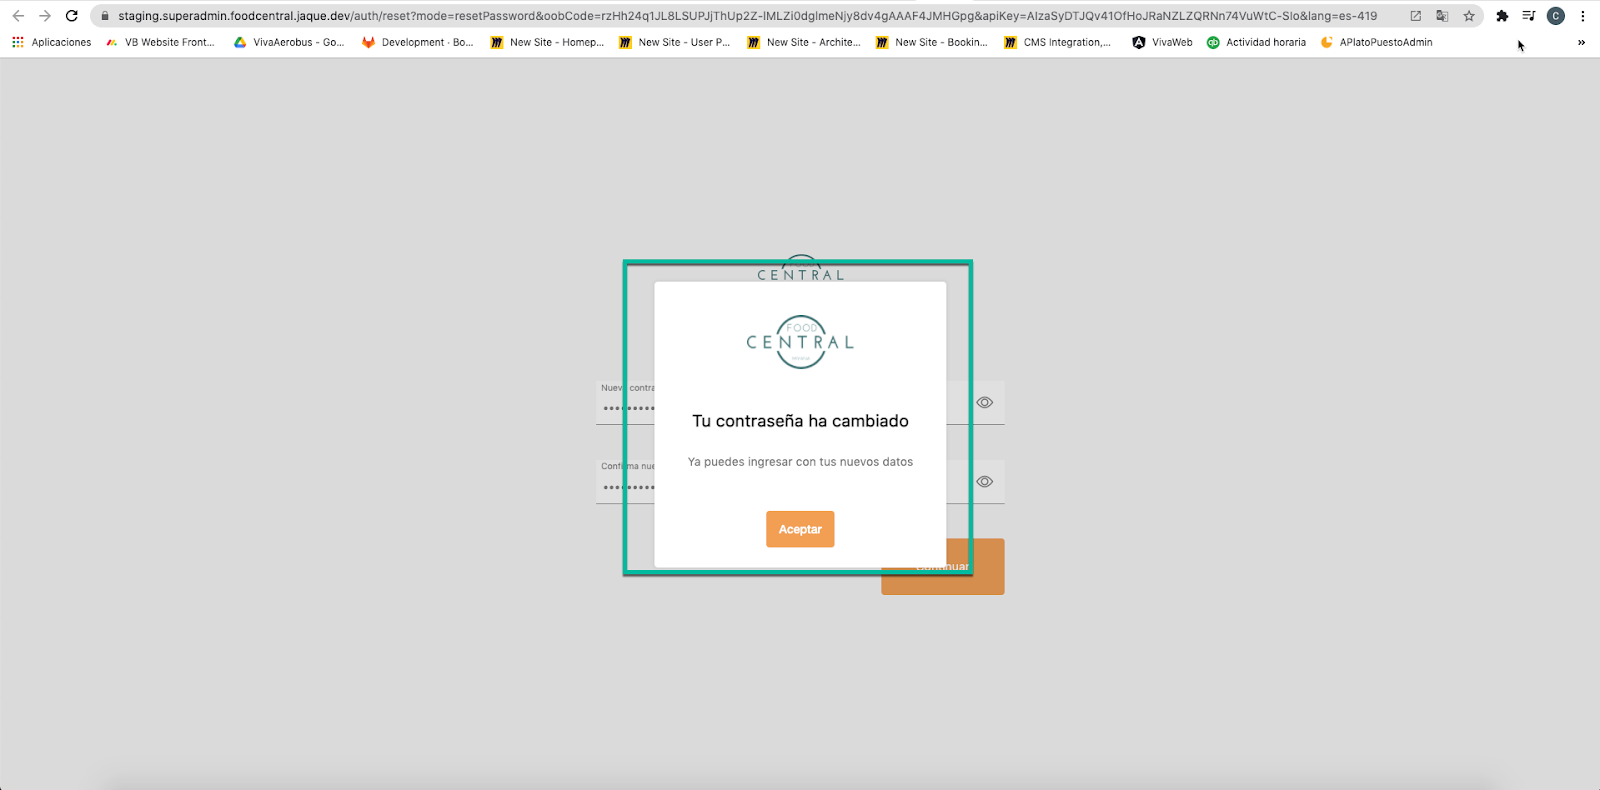Open VB Website Front bookmark
This screenshot has height=790, width=1600.
[x=160, y=42]
